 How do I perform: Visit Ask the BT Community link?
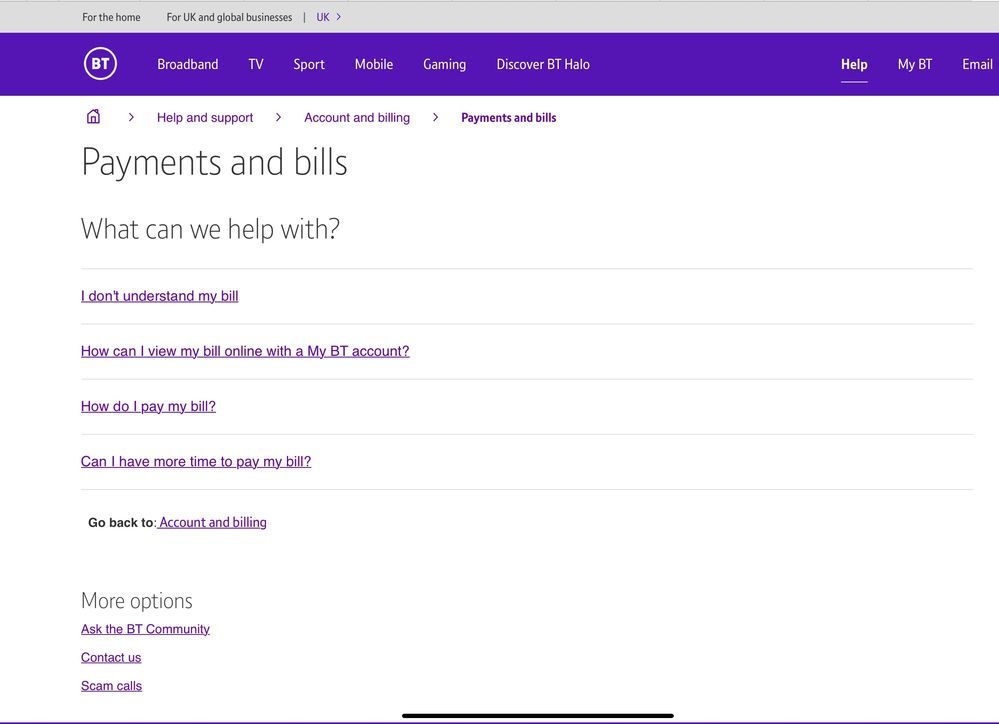coord(145,629)
